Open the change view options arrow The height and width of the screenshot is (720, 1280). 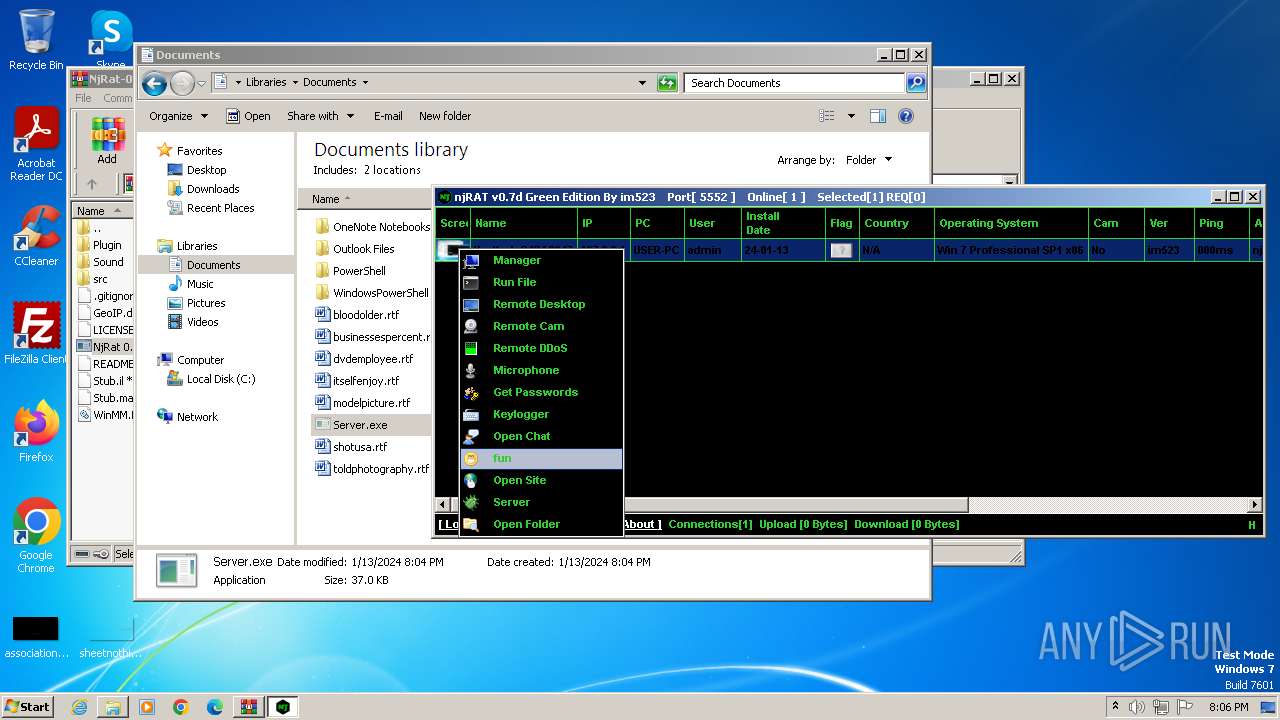point(851,116)
